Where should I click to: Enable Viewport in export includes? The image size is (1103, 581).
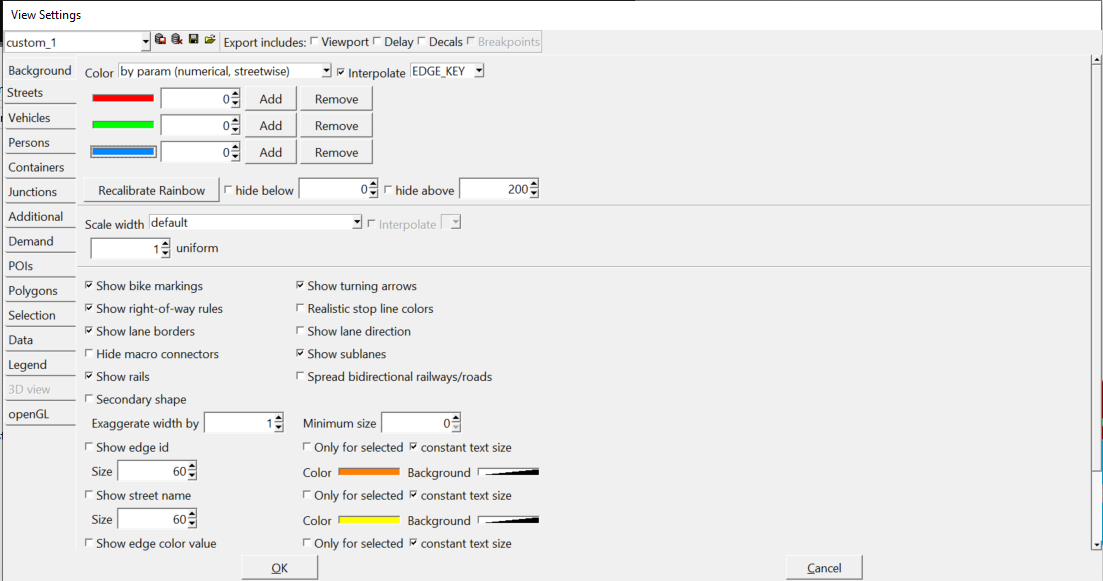tap(314, 41)
